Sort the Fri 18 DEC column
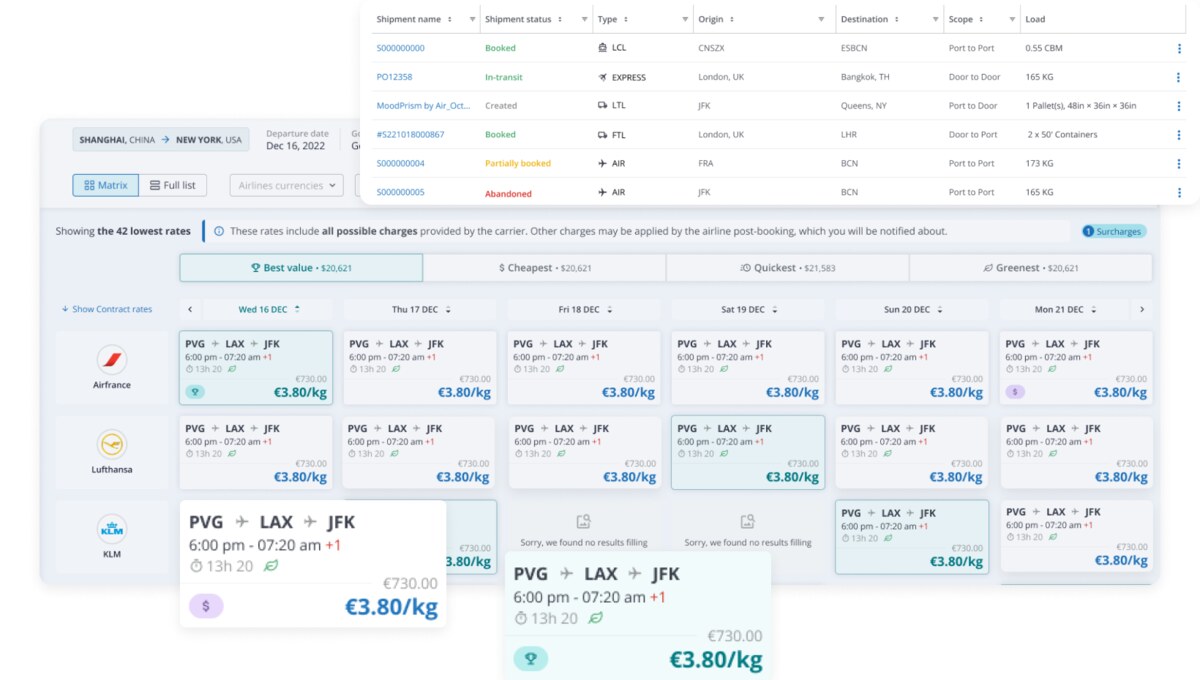The width and height of the screenshot is (1200, 680). [609, 310]
